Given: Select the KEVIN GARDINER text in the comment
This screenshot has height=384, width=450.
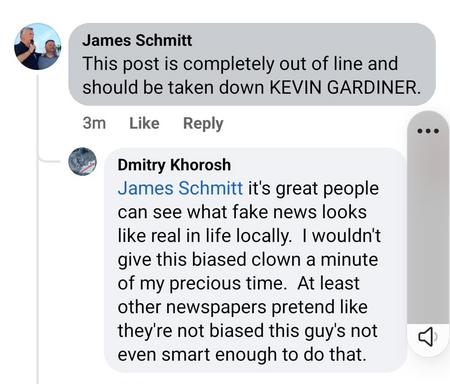Looking at the screenshot, I should (x=345, y=88).
